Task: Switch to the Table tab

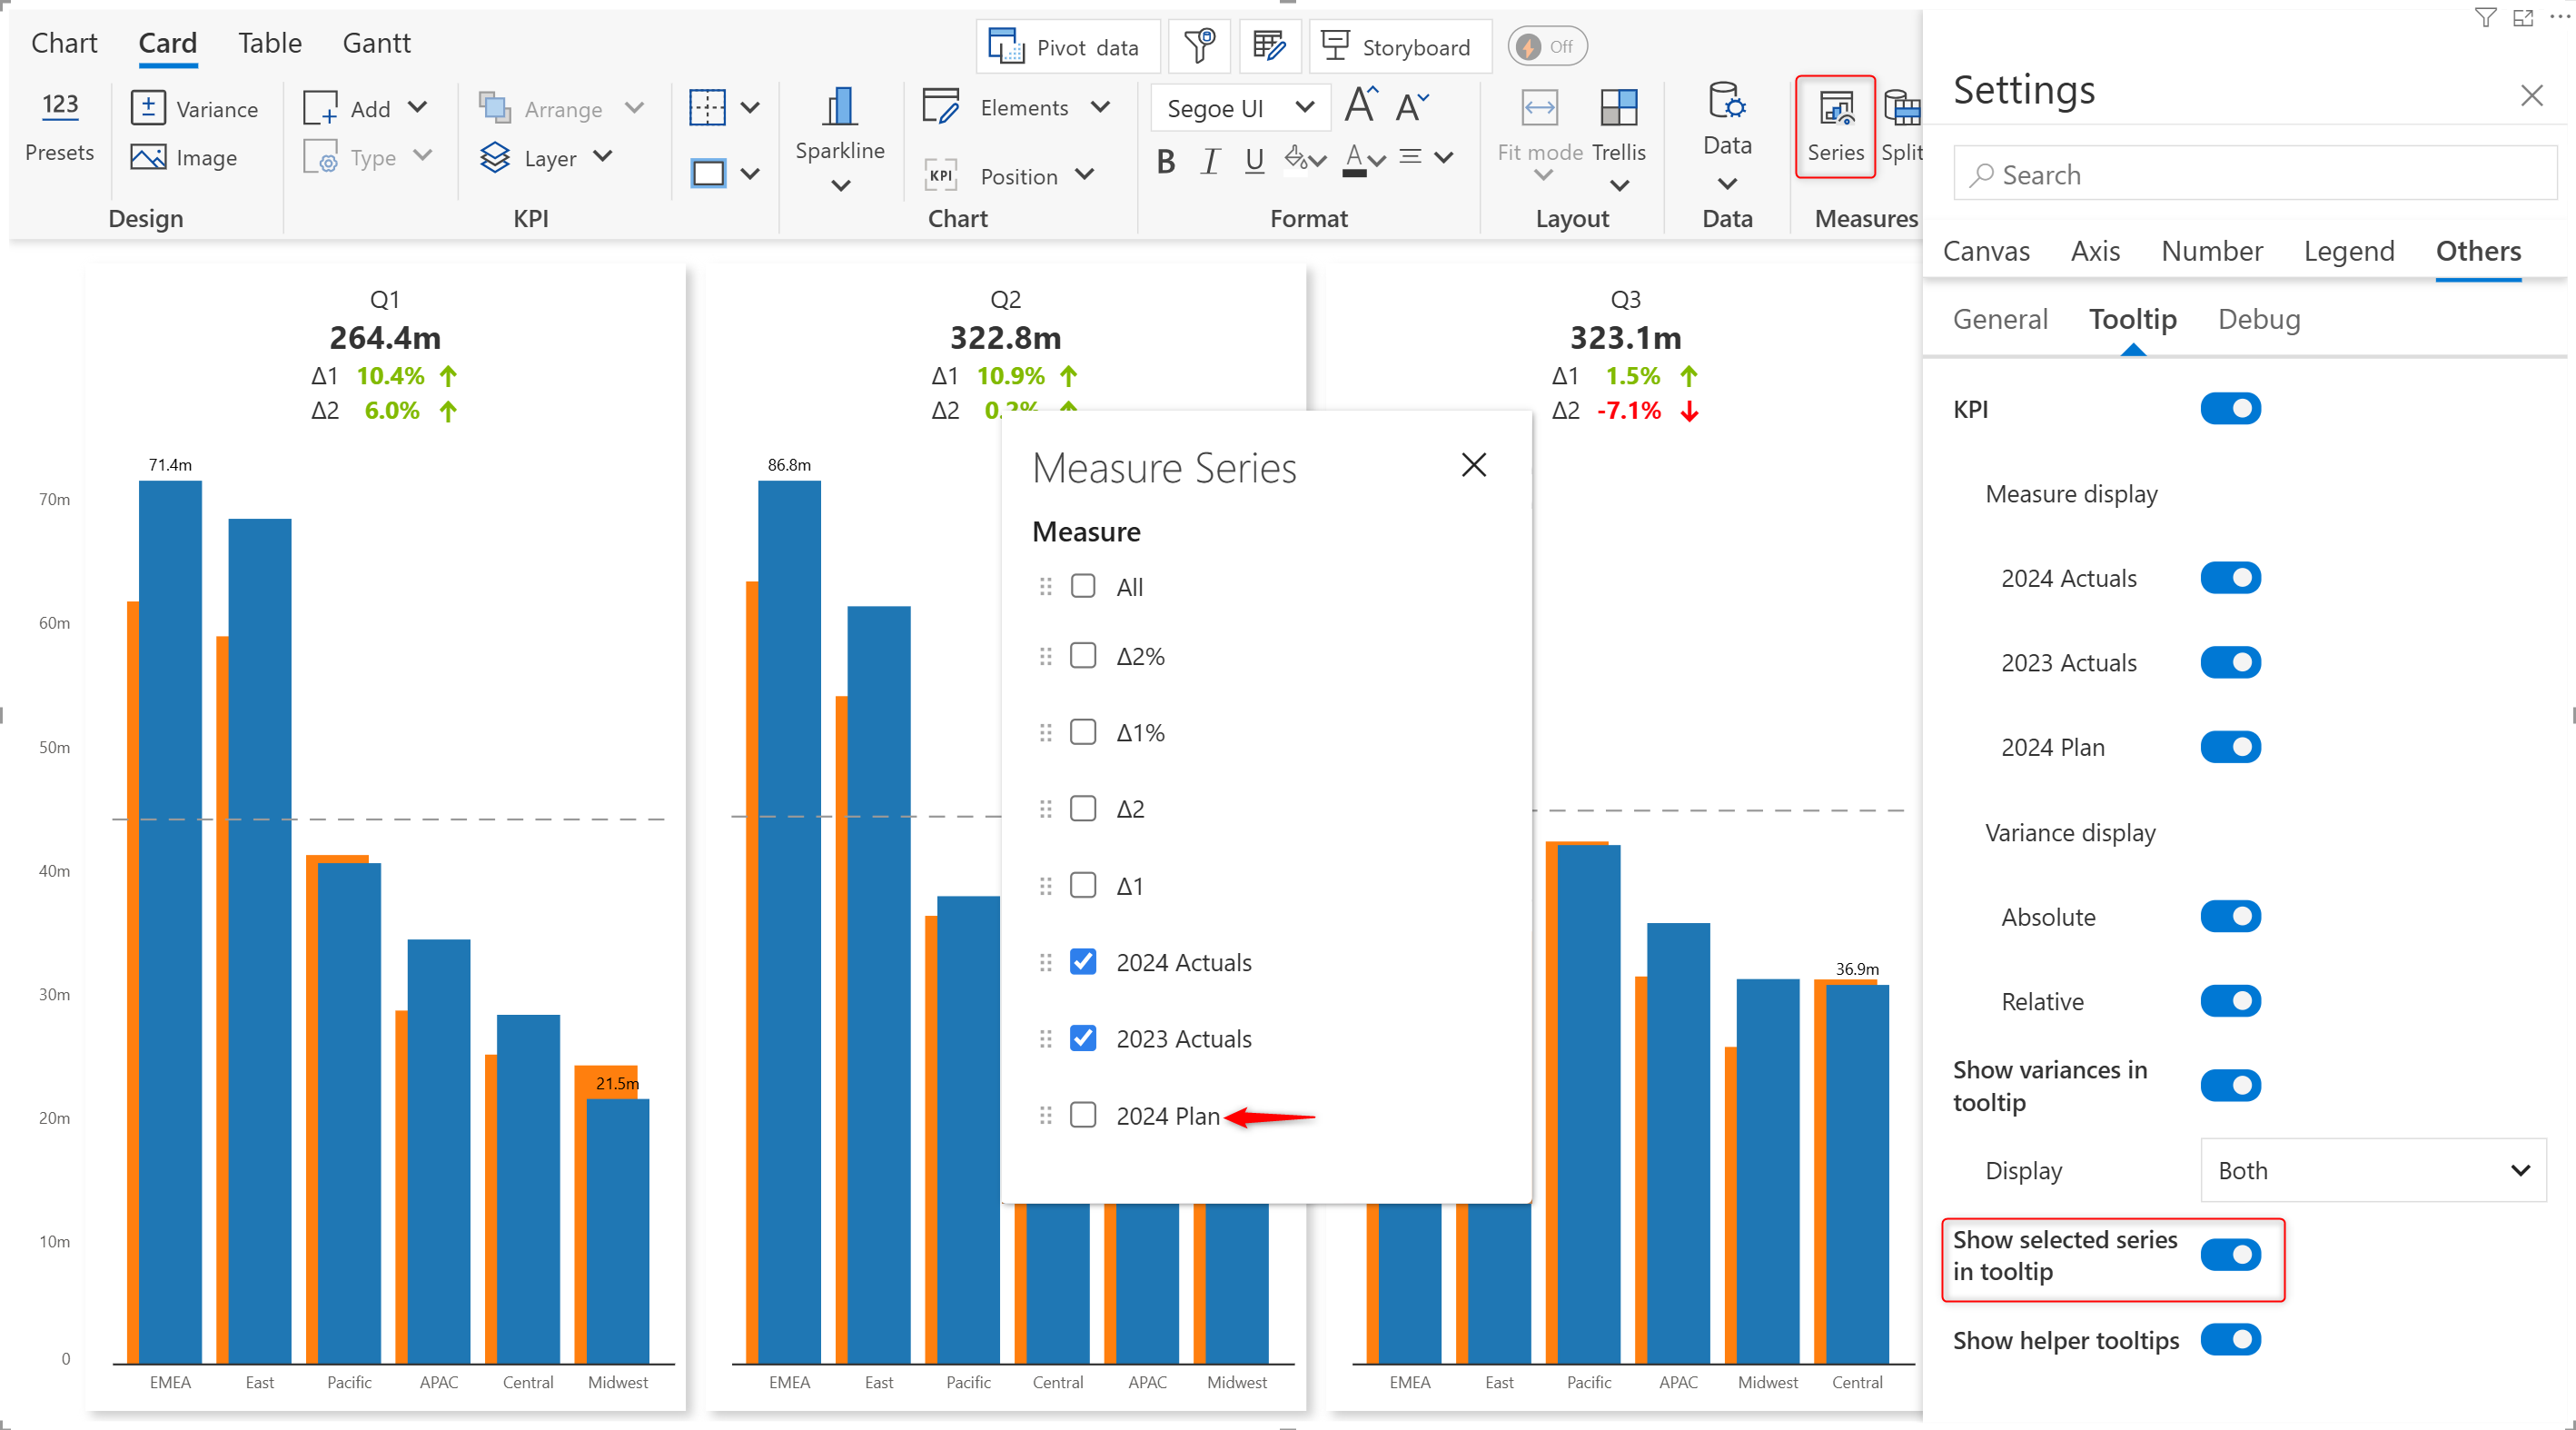Action: 269,43
